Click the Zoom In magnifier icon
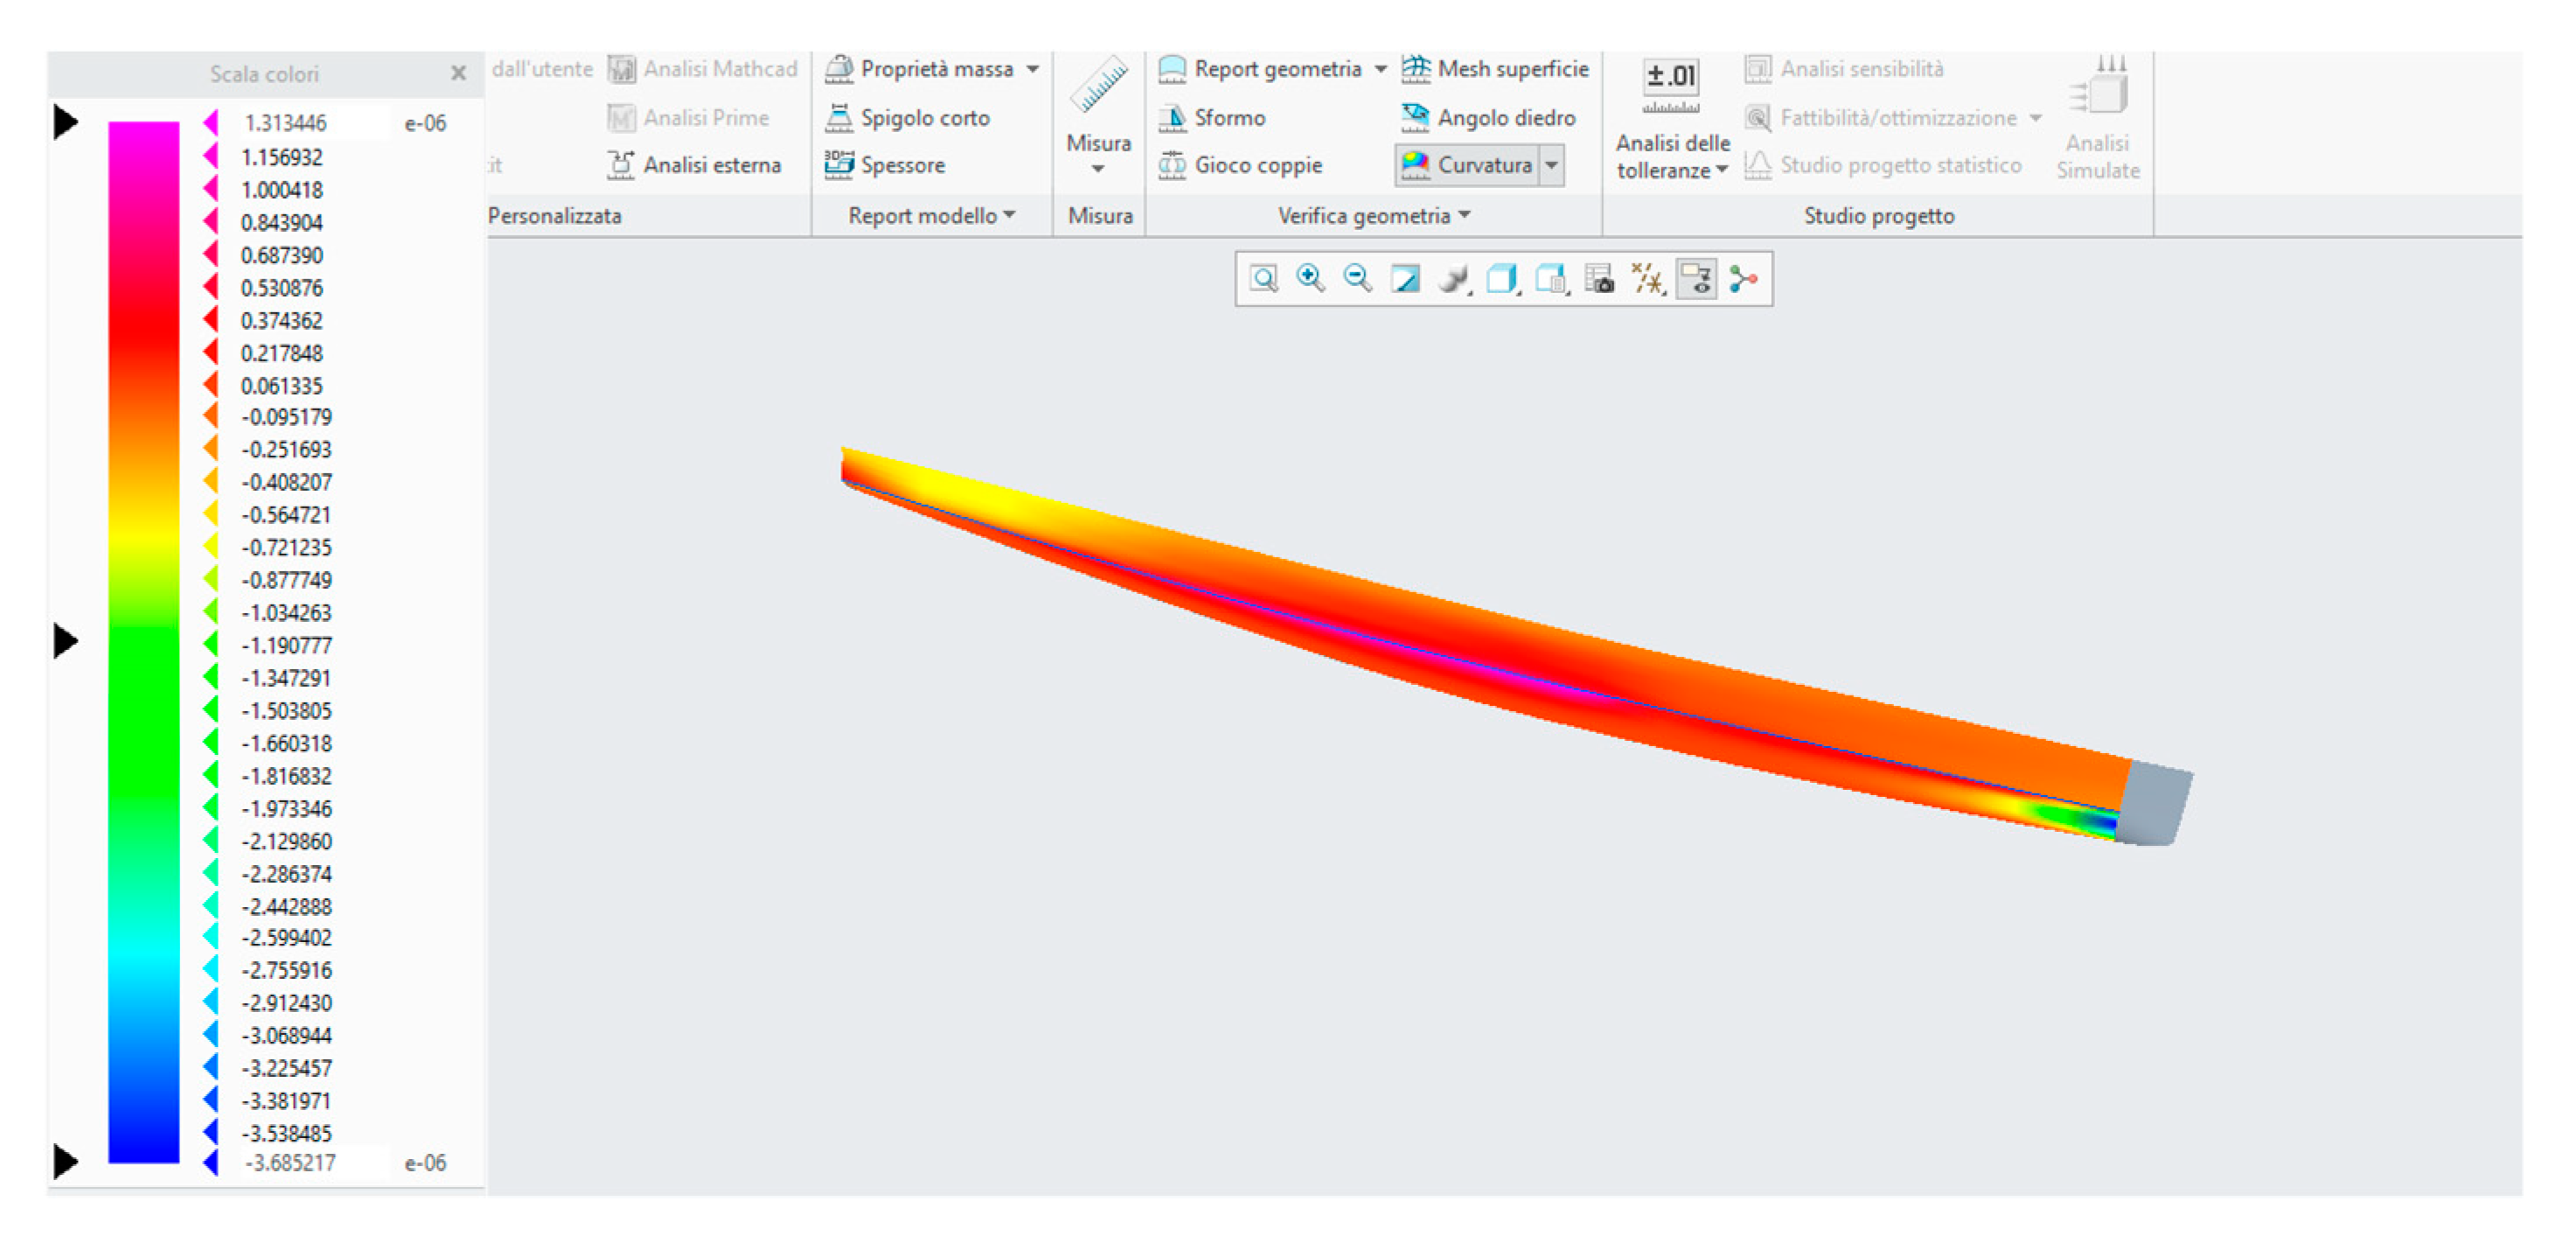 coord(1310,279)
